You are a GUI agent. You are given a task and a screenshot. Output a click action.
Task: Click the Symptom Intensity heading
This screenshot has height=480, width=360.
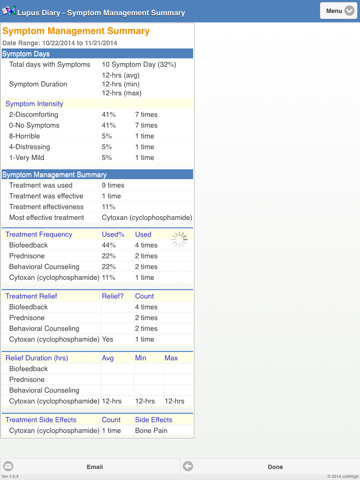(x=34, y=104)
